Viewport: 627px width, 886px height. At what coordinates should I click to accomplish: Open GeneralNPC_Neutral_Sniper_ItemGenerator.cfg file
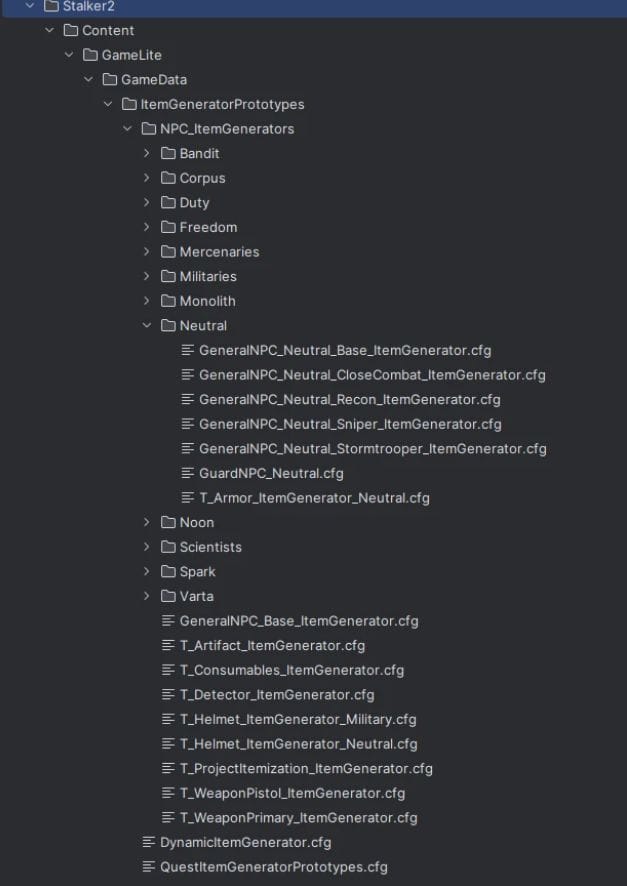350,424
